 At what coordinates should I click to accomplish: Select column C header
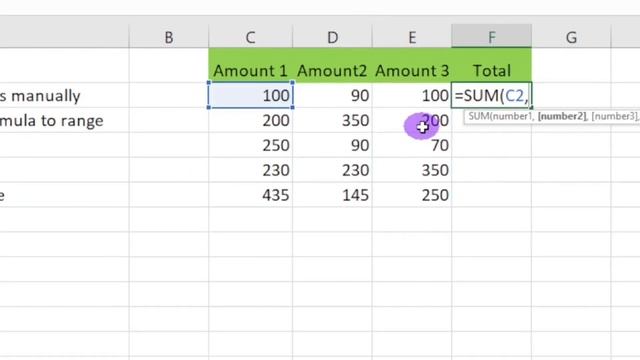coord(250,37)
